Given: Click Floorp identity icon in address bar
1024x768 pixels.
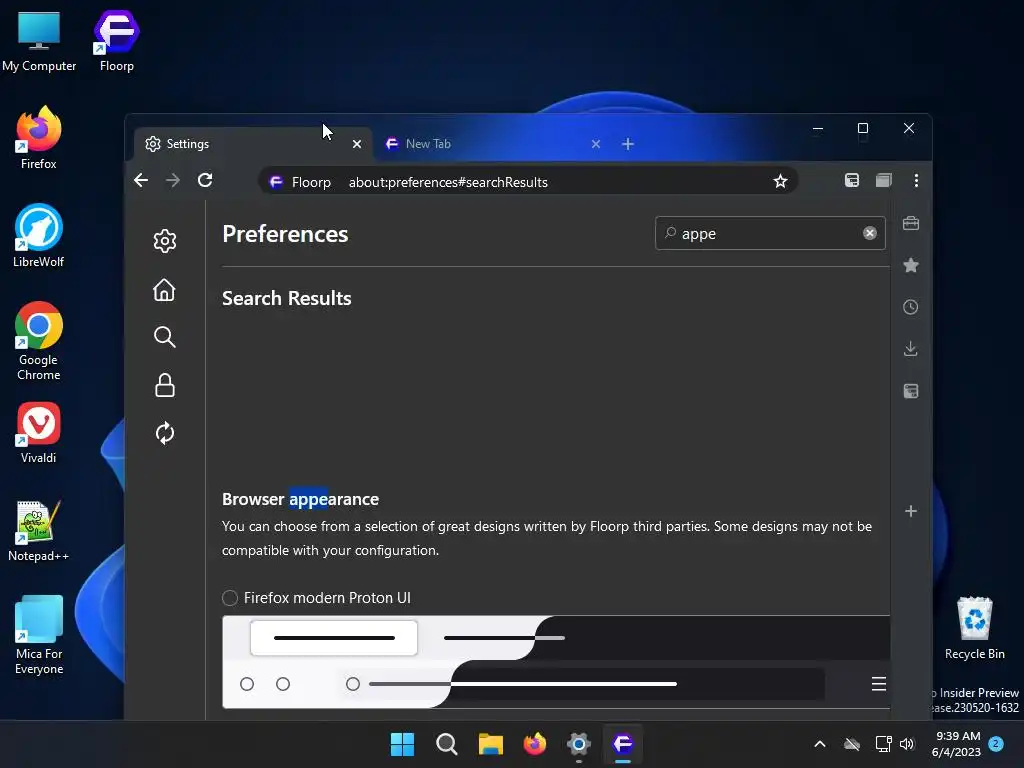Looking at the screenshot, I should coord(276,182).
